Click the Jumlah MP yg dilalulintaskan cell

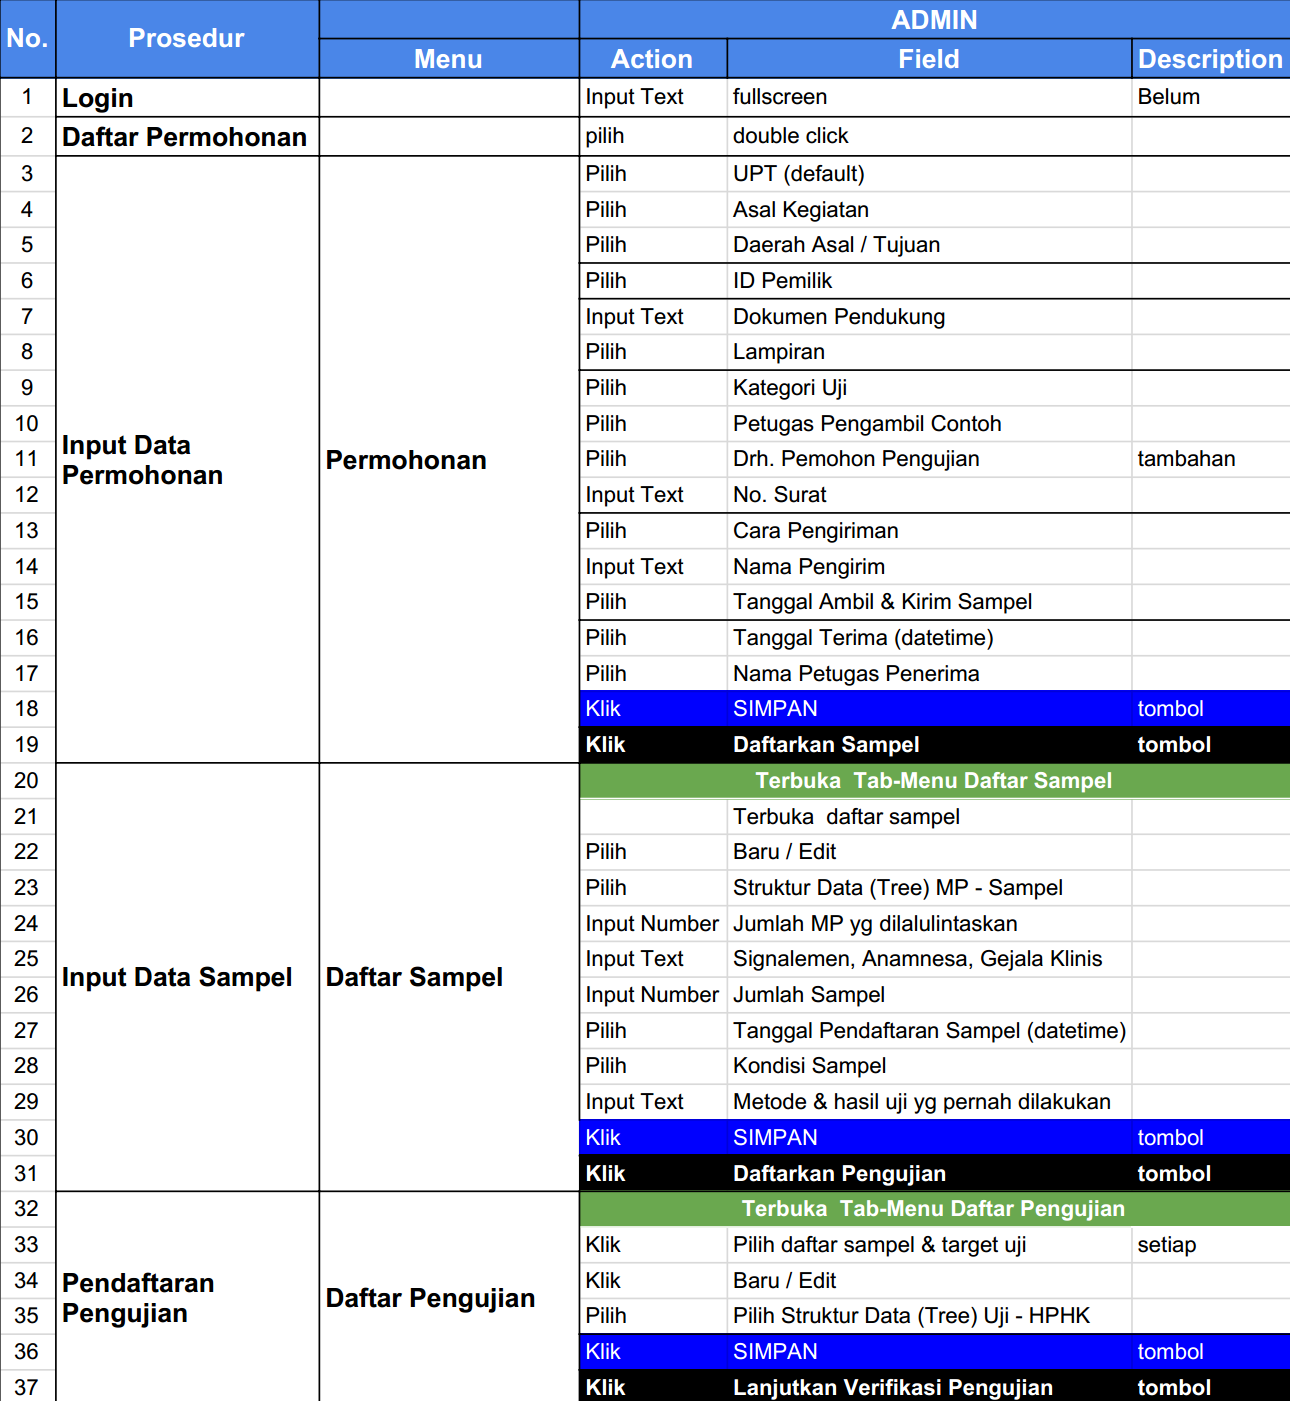pyautogui.click(x=928, y=924)
